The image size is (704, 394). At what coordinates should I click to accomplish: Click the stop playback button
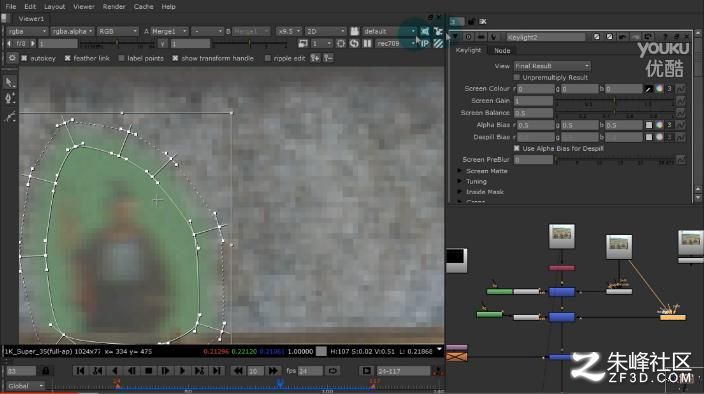pos(149,371)
